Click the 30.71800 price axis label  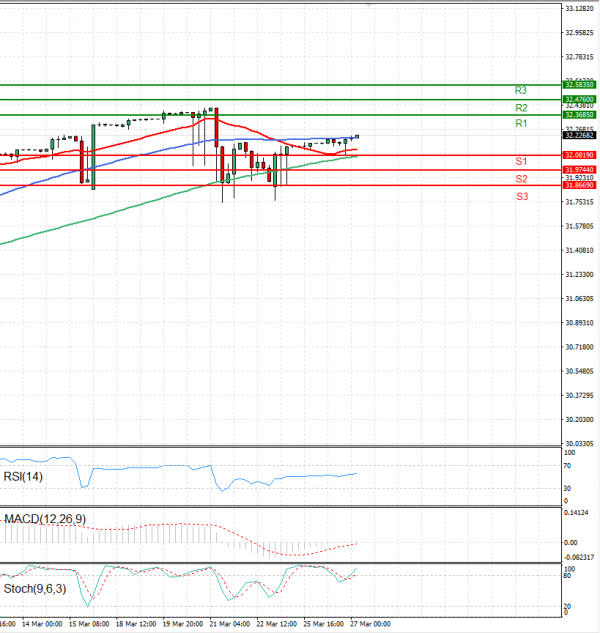click(x=579, y=347)
